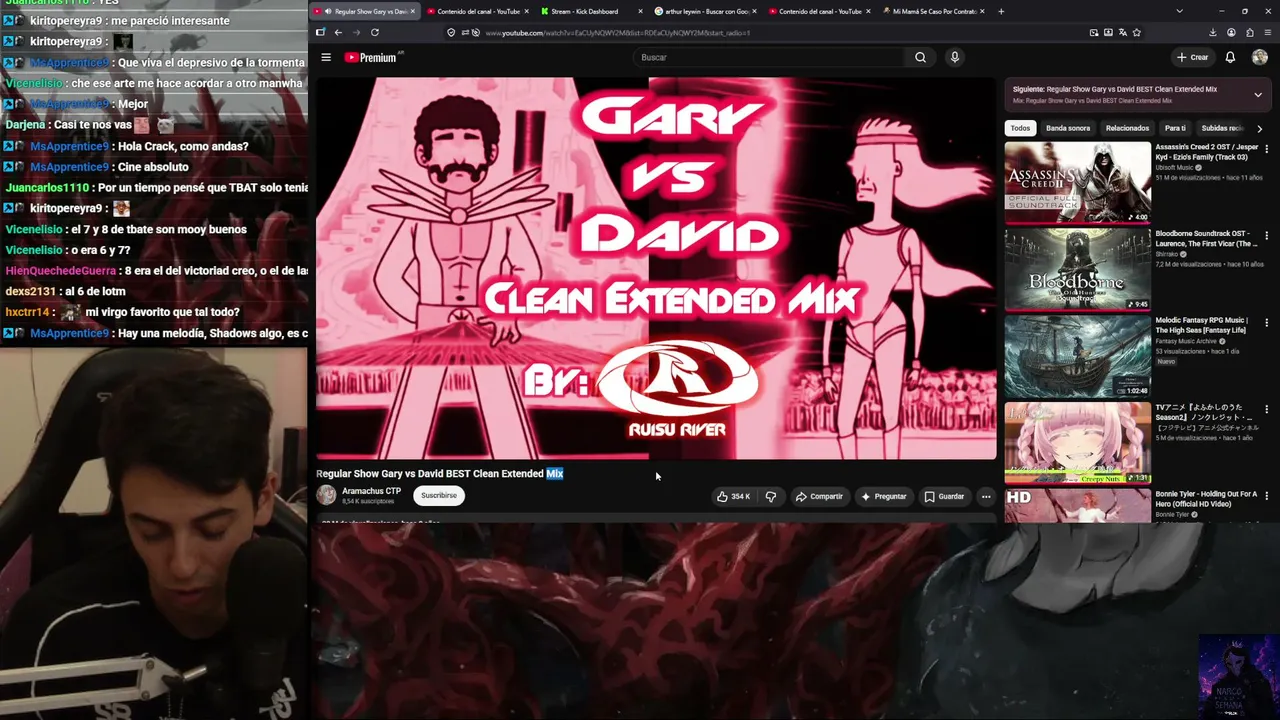This screenshot has height=720, width=1280.
Task: Open browser extensions menu
Action: click(1249, 32)
